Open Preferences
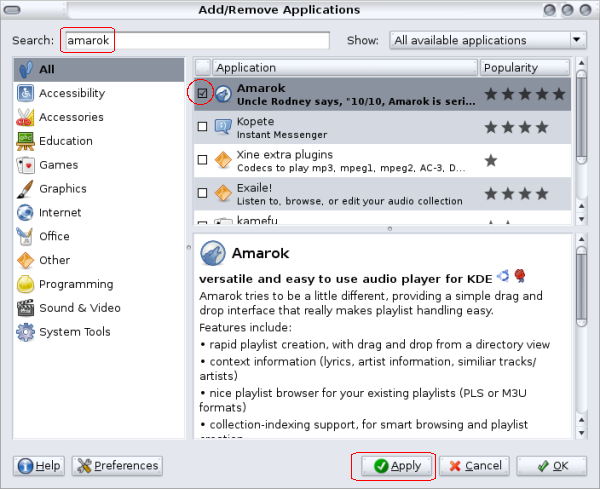Viewport: 600px width, 489px height. tap(117, 466)
